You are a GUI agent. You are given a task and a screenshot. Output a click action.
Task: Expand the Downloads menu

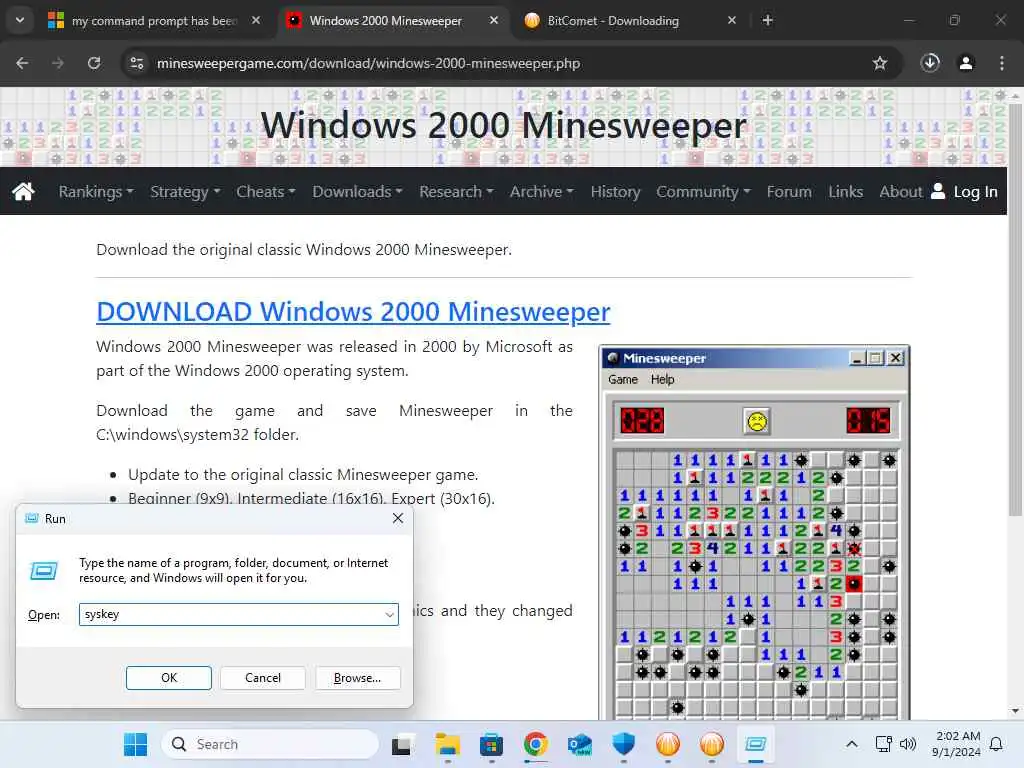click(x=357, y=191)
